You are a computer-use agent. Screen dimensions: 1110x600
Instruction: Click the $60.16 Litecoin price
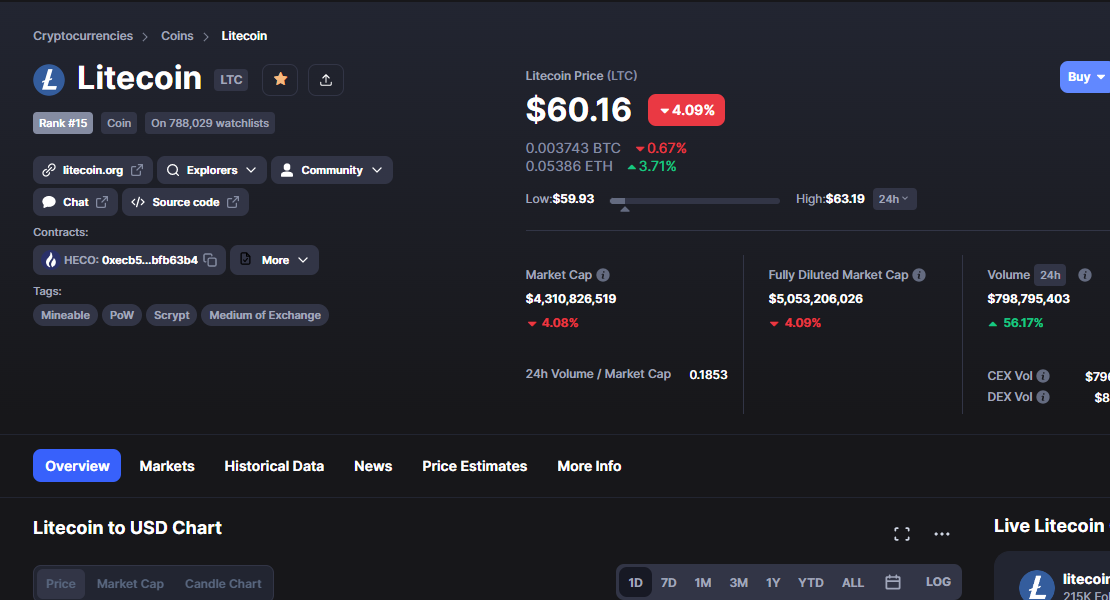coord(578,110)
